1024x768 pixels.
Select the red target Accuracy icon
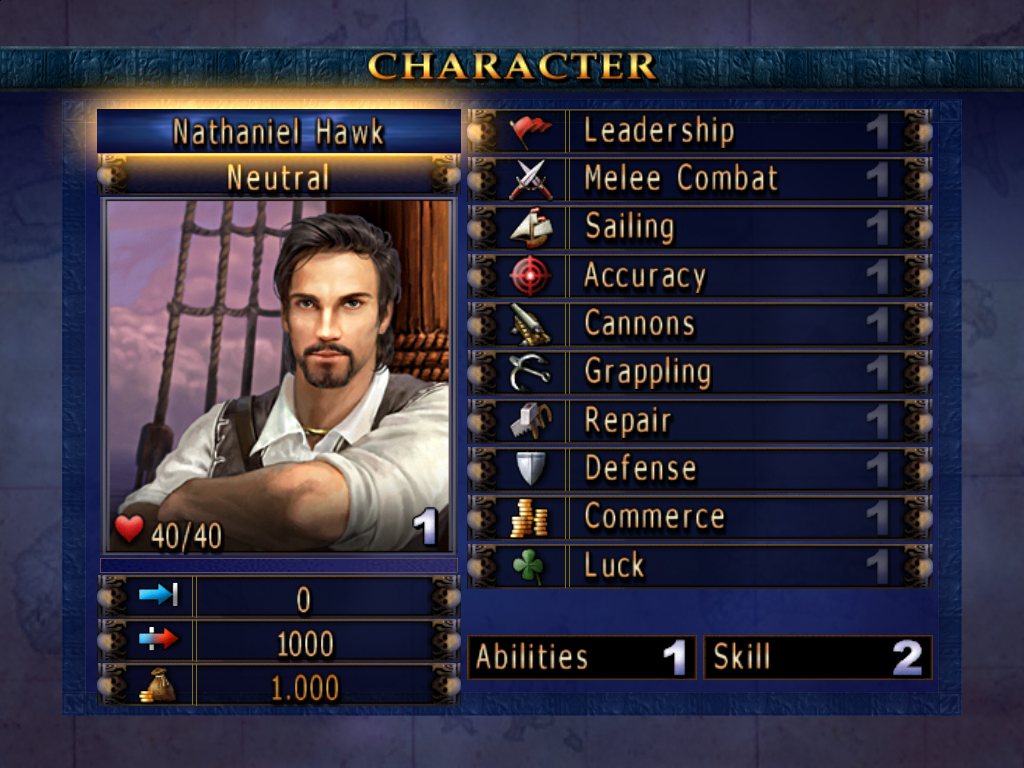point(530,276)
